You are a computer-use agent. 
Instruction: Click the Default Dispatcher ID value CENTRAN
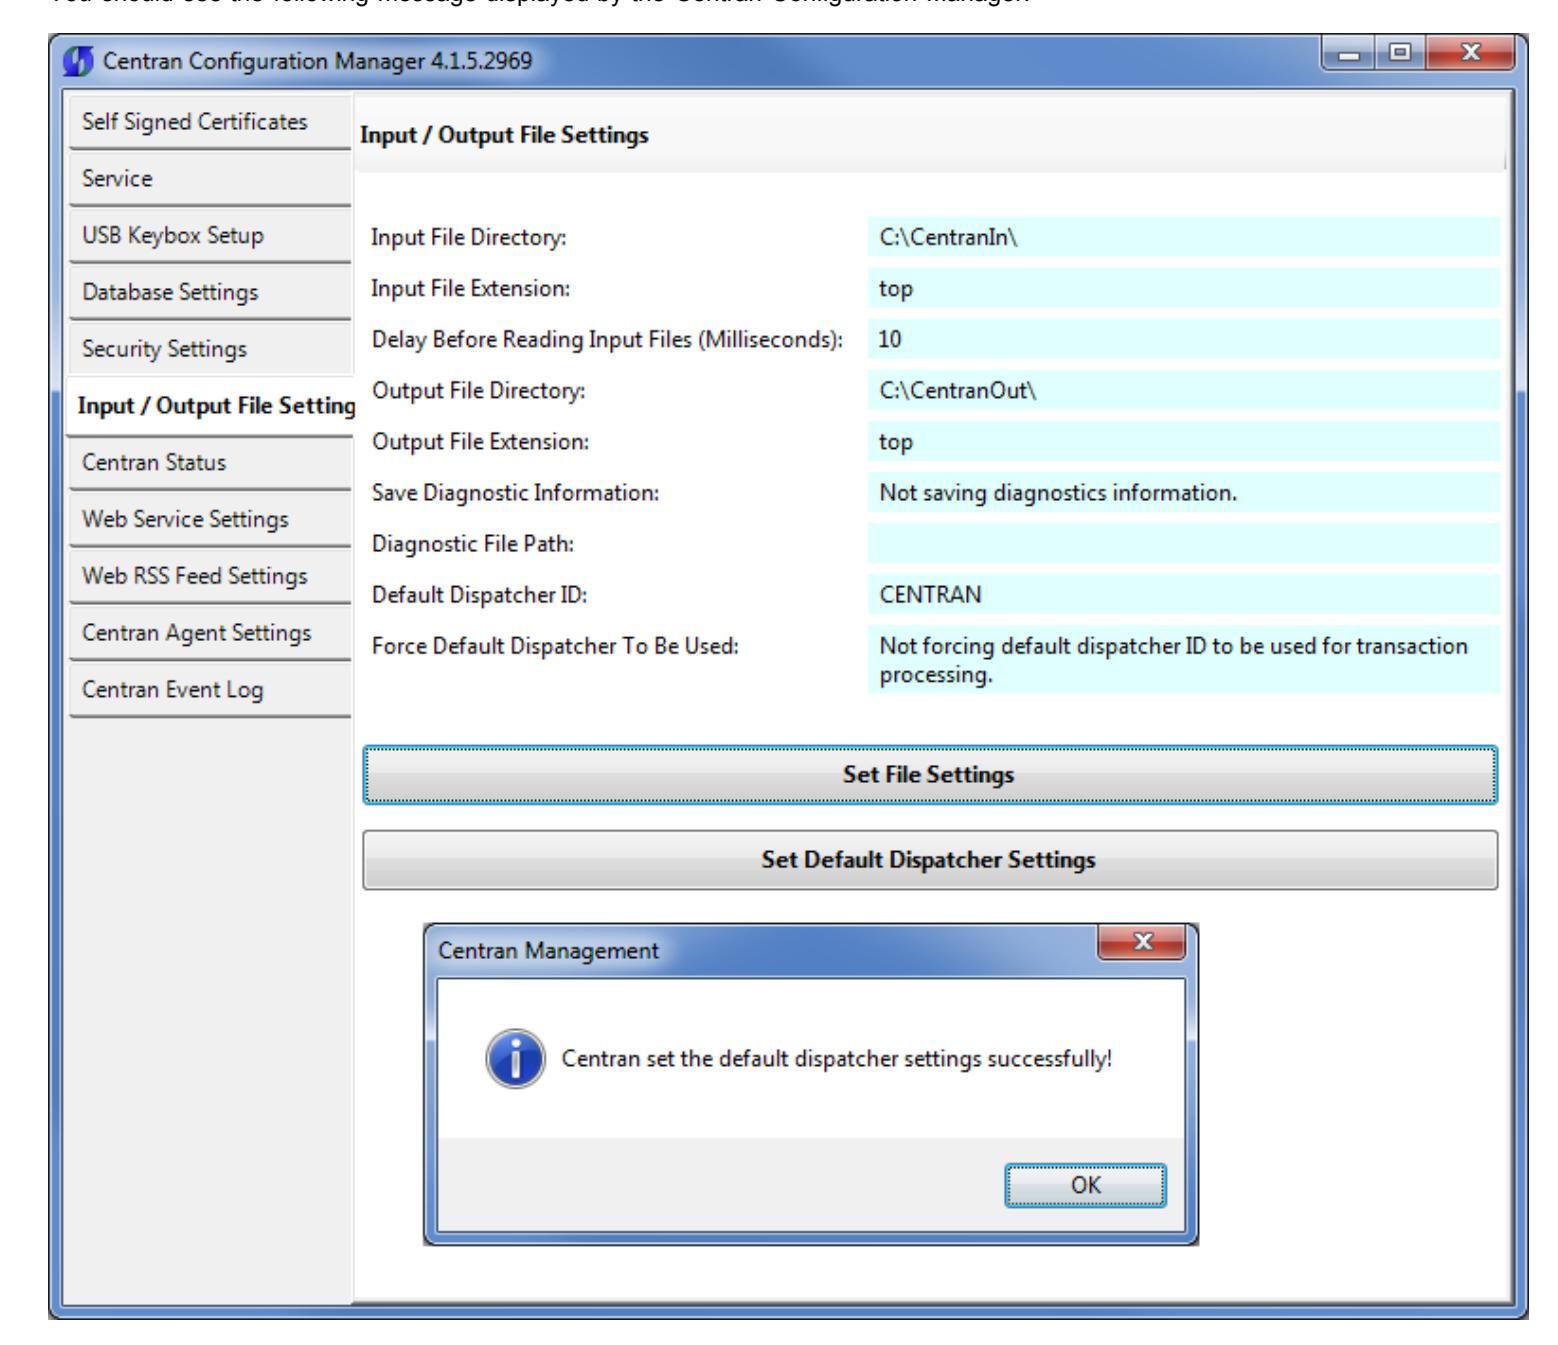tap(1184, 595)
